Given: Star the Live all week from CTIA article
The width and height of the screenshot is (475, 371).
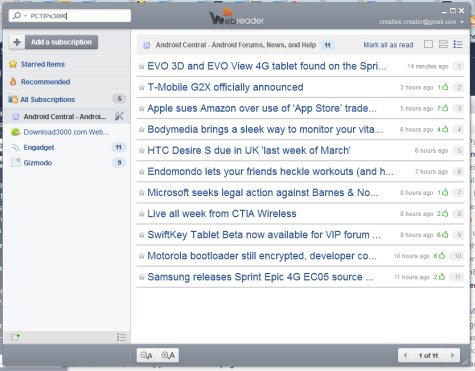Looking at the screenshot, I should coord(142,214).
